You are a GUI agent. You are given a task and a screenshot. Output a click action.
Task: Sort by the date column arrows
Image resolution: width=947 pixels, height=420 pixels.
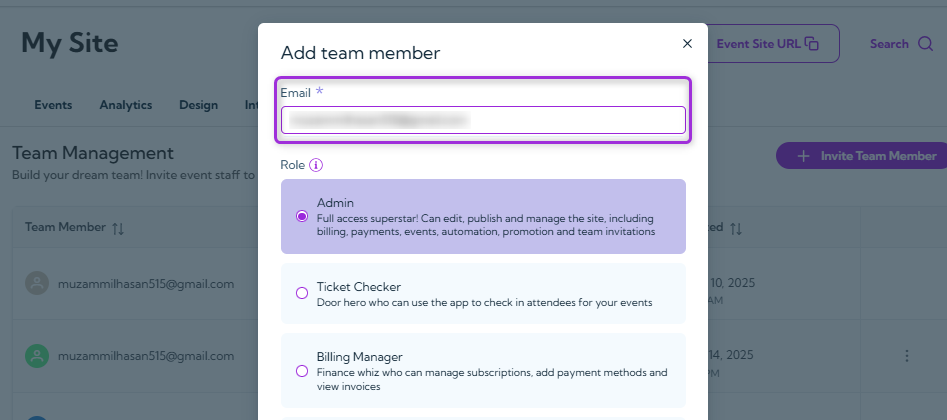[736, 228]
